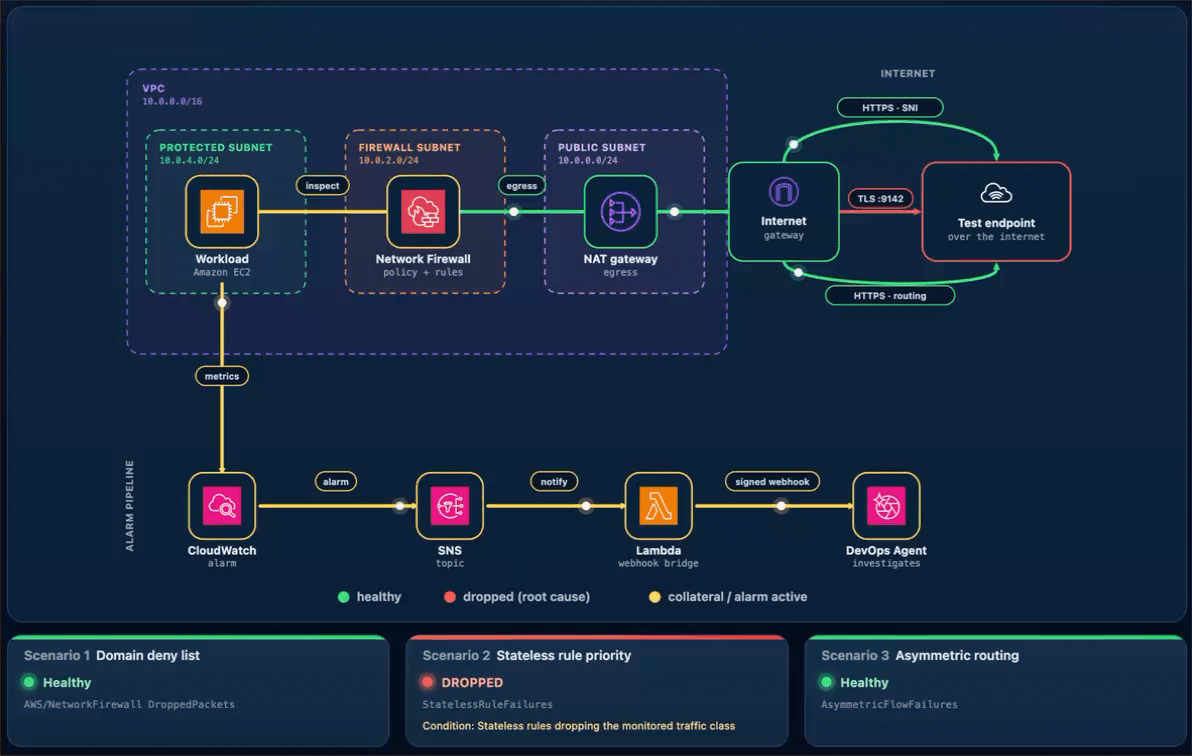The height and width of the screenshot is (756, 1192).
Task: Select Scenario 2 Stateless rule priority card
Action: pyautogui.click(x=597, y=691)
